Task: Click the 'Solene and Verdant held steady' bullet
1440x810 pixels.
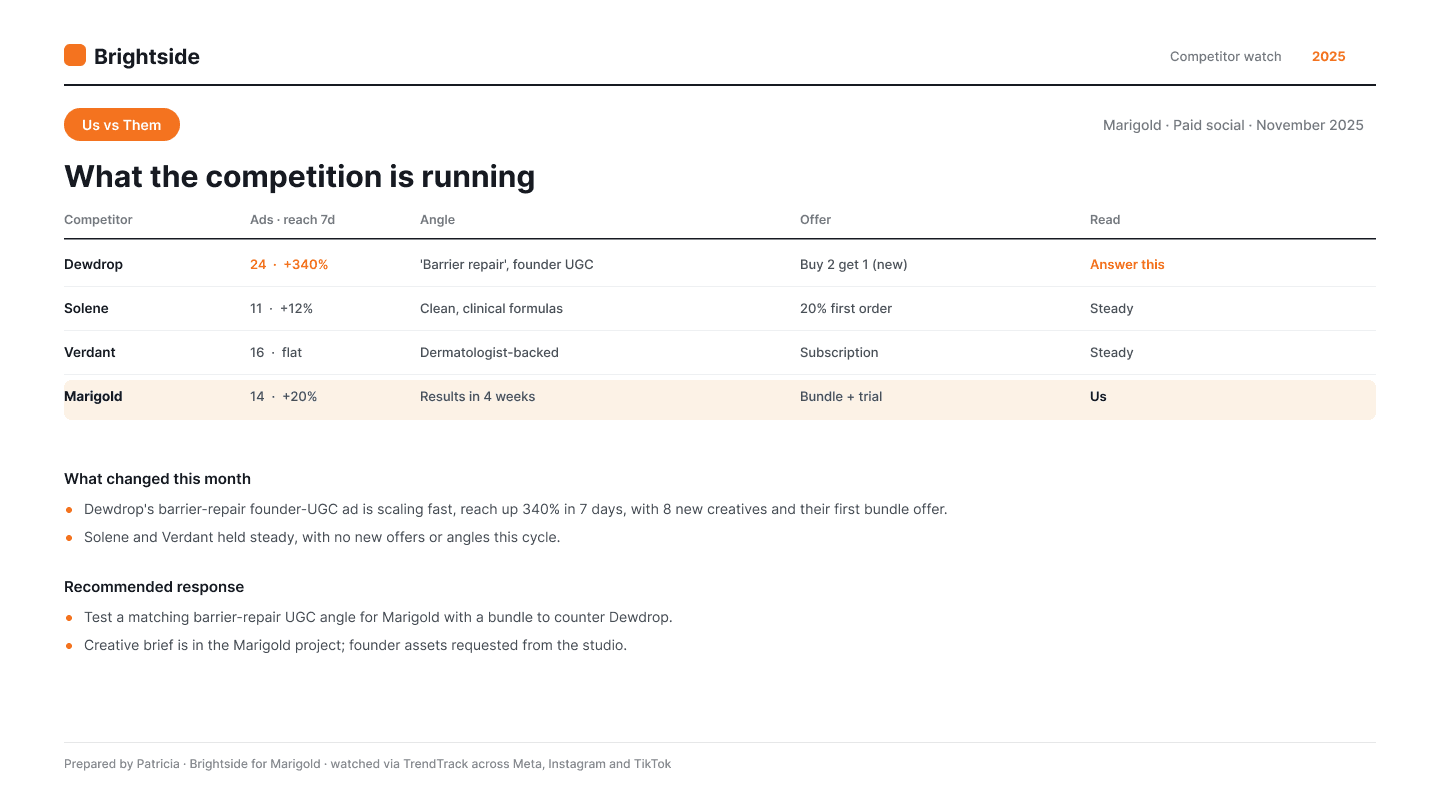Action: click(322, 537)
